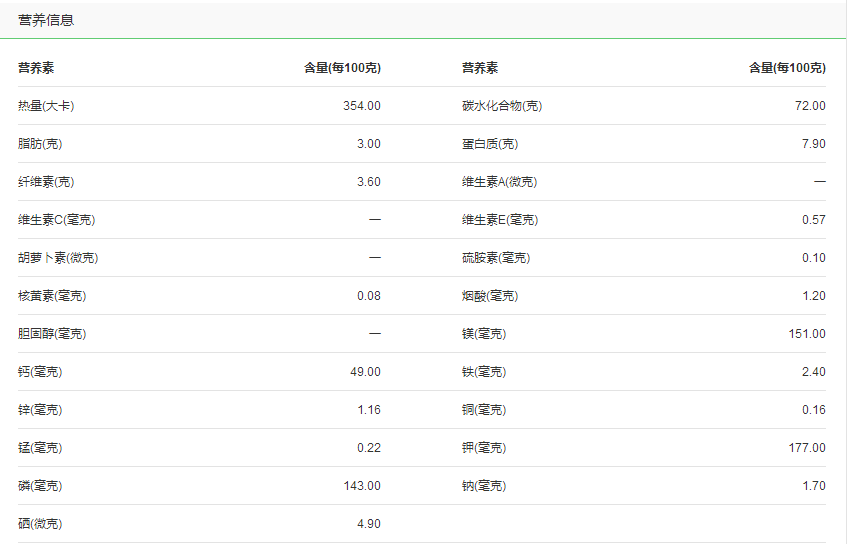Select the 磷(毫克) label
The image size is (848, 544).
pos(40,486)
